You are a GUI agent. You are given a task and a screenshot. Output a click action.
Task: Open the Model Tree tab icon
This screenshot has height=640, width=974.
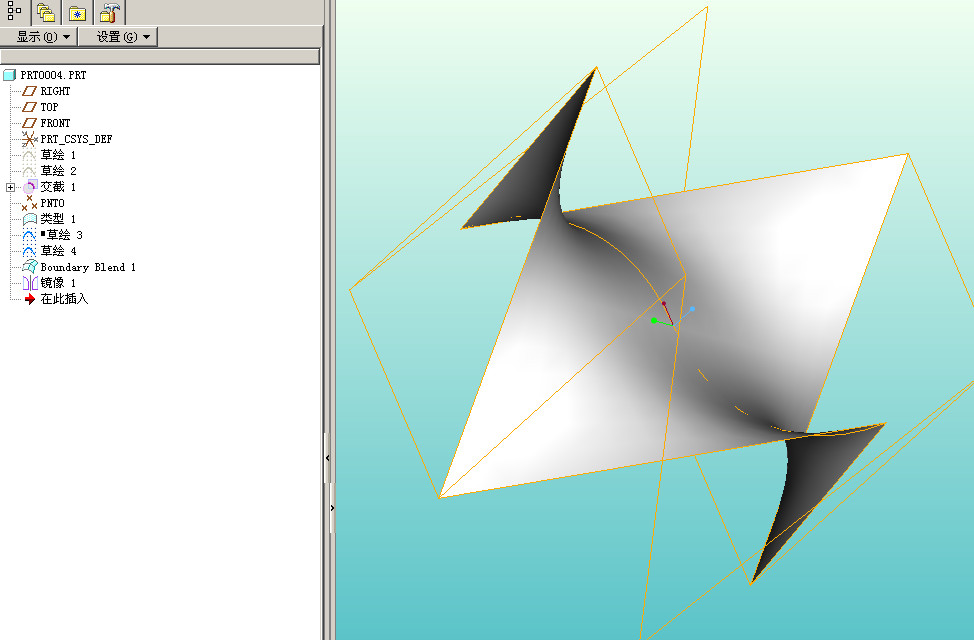tap(14, 11)
